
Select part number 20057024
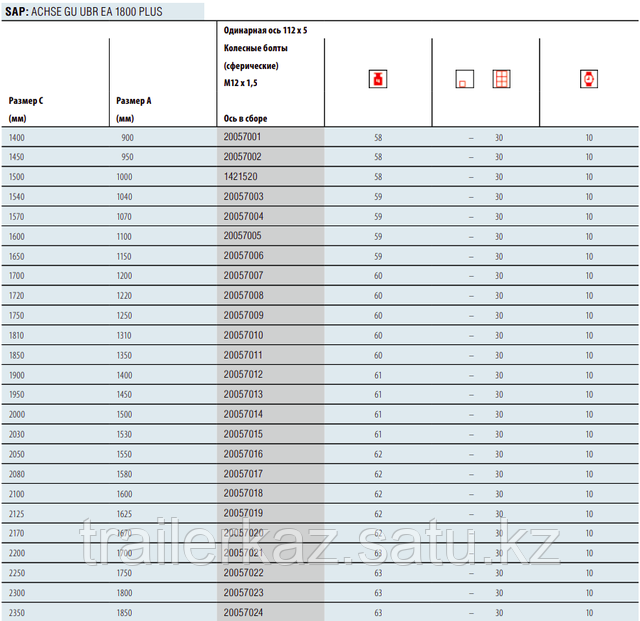point(243,612)
